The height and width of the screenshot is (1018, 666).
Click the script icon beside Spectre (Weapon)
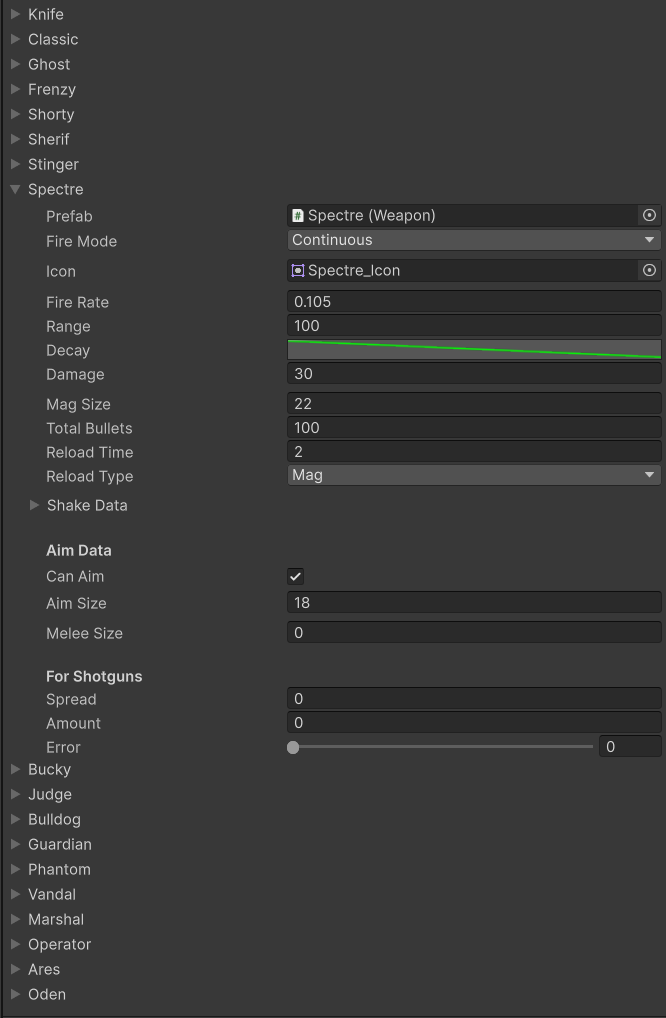298,216
